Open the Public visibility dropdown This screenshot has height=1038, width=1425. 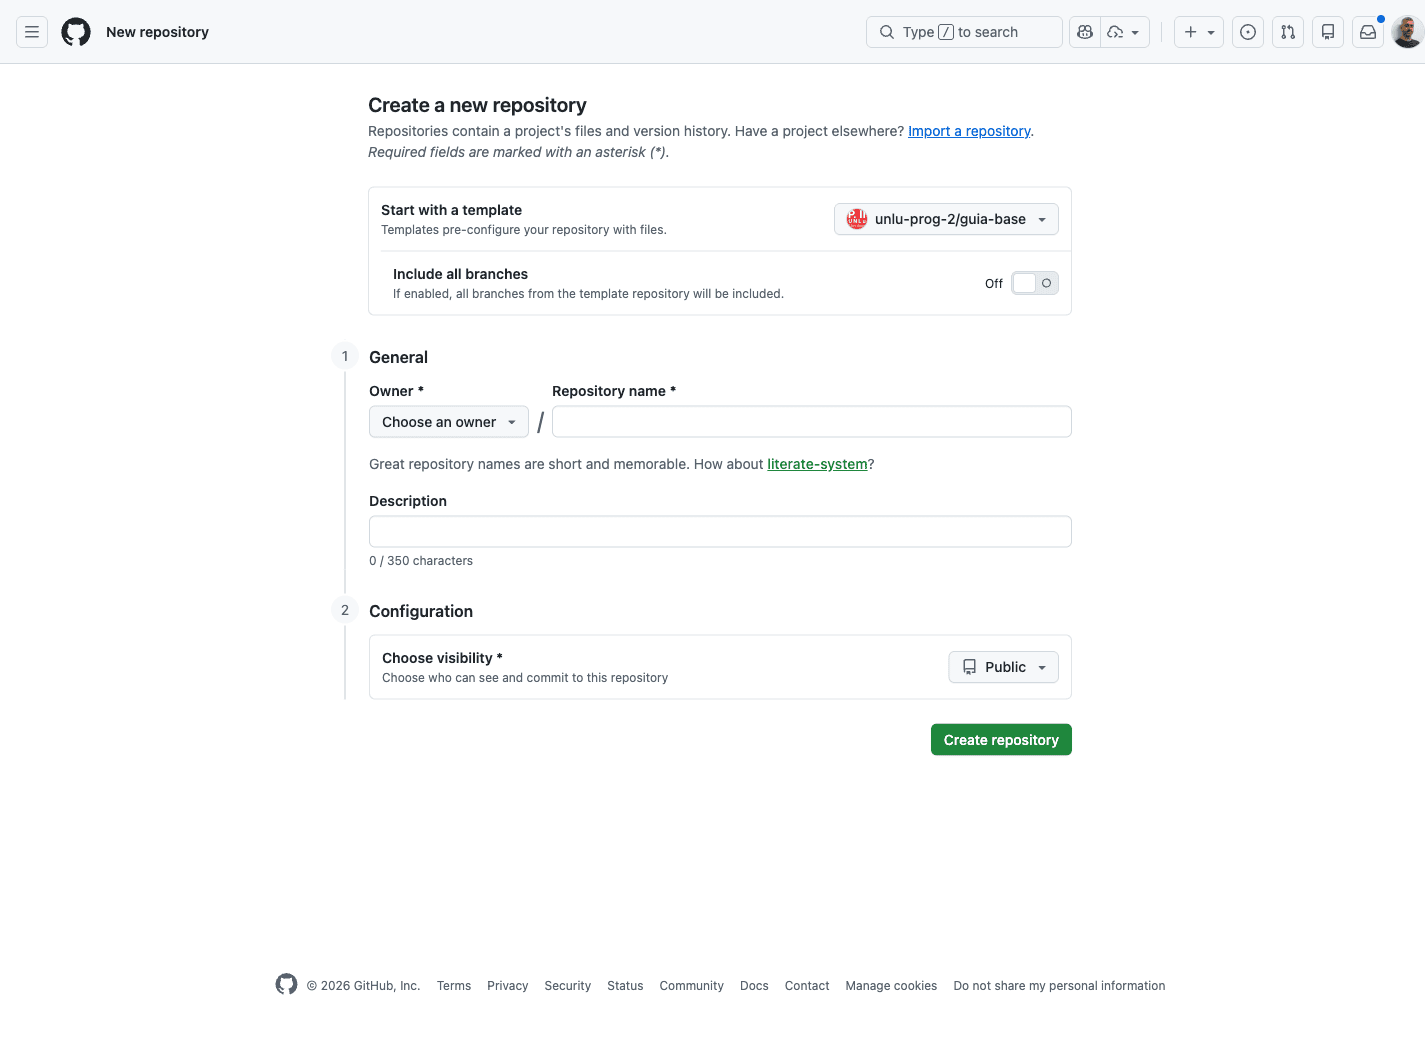(x=1003, y=667)
